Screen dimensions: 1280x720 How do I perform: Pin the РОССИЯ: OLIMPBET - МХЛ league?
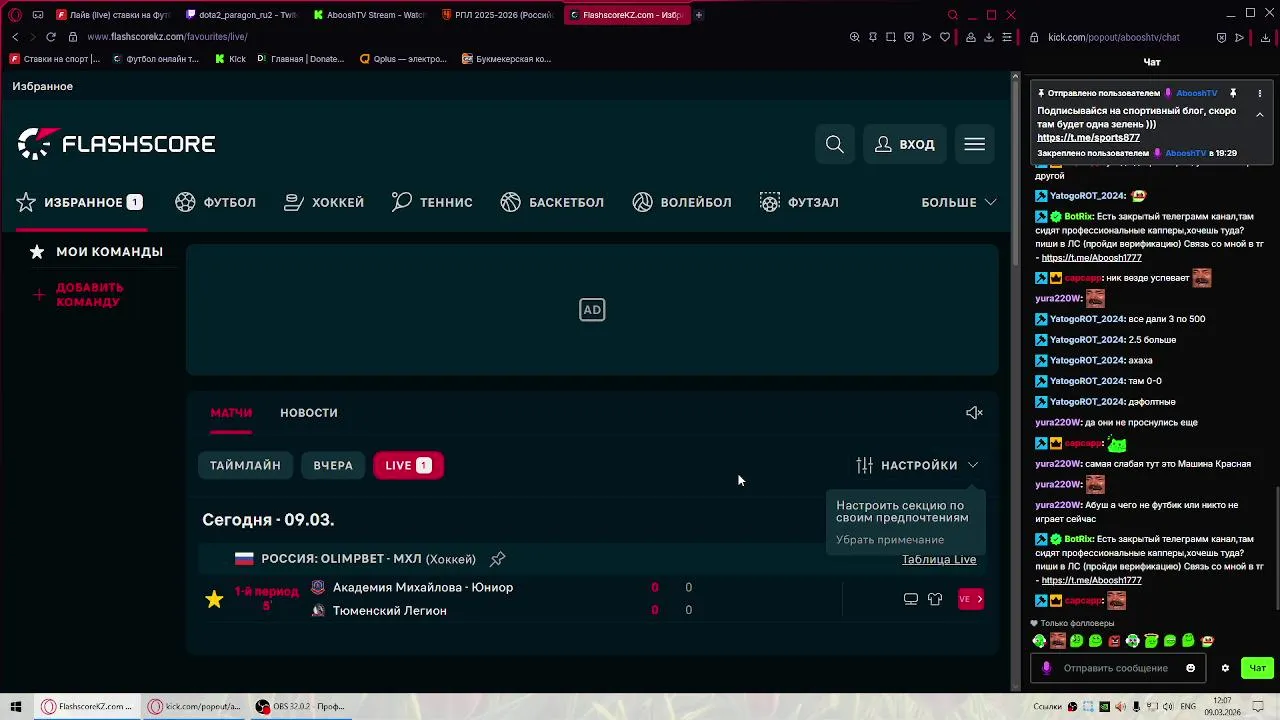coord(497,559)
